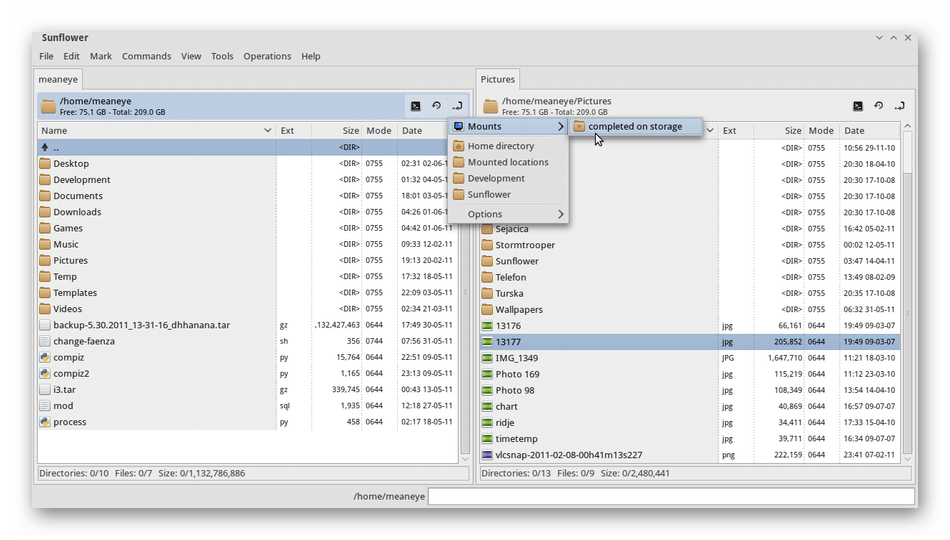950x540 pixels.
Task: Click the Name column sort arrow in left pane
Action: (267, 131)
